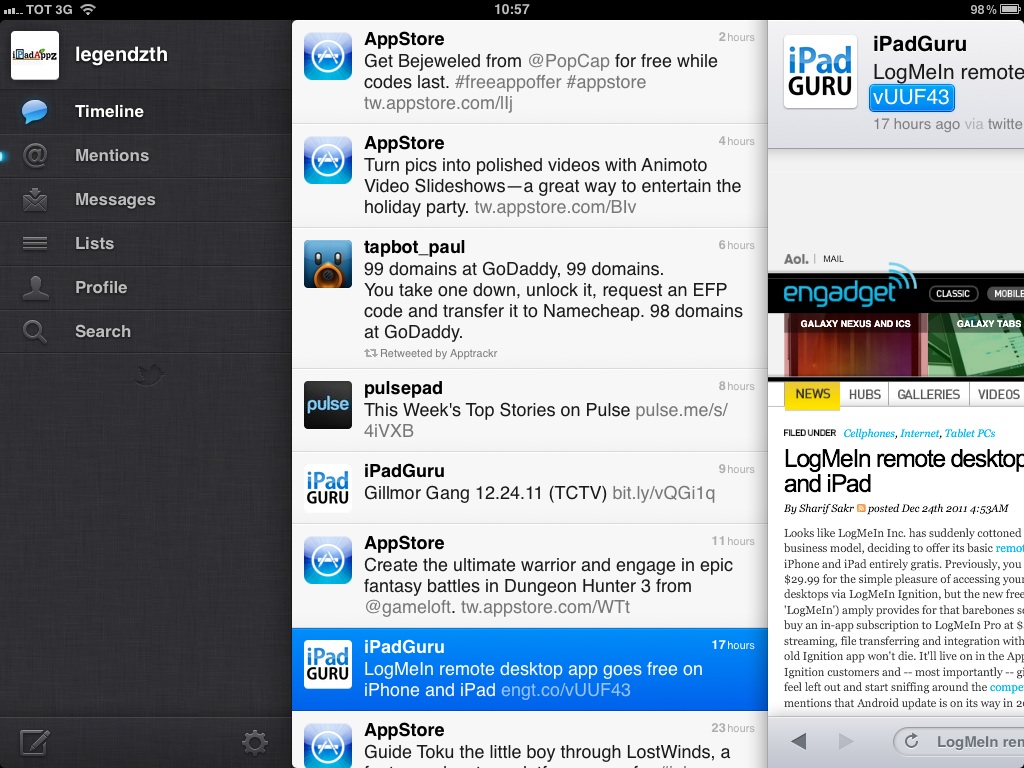
Task: Open the Sharif Sakr author link
Action: pos(827,509)
